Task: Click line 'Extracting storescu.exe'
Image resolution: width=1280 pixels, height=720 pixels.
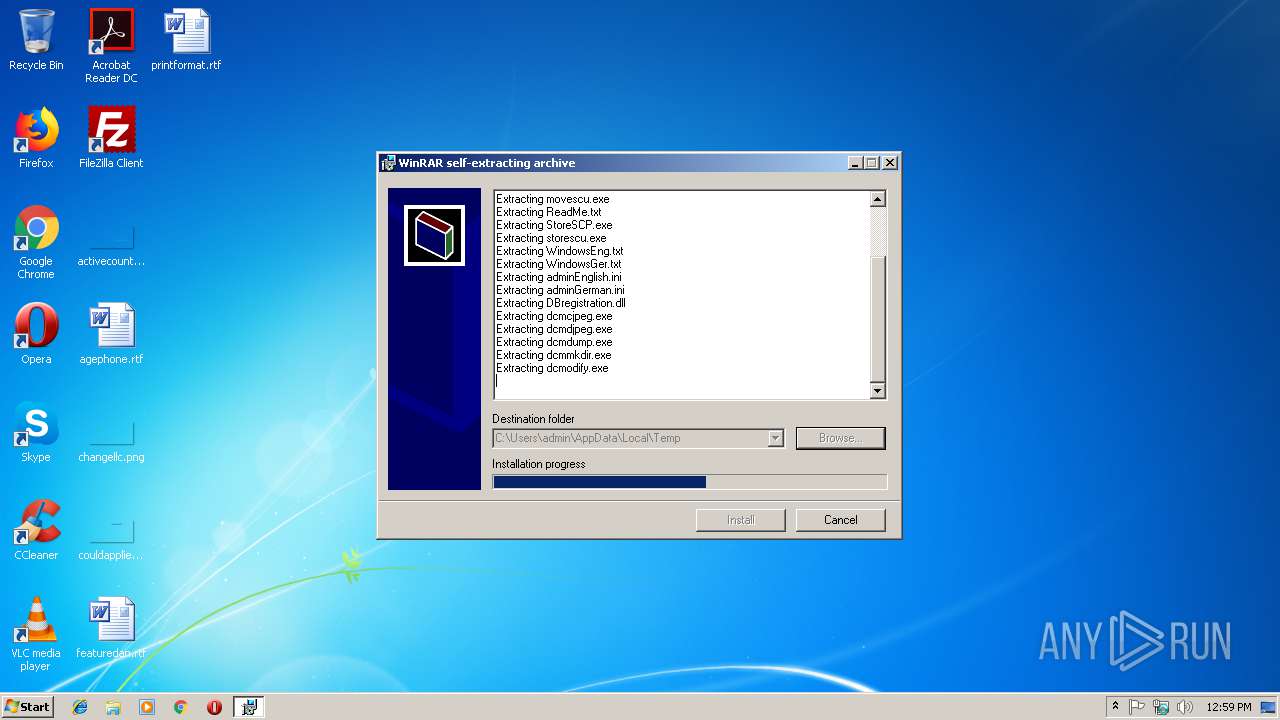Action: click(x=551, y=238)
